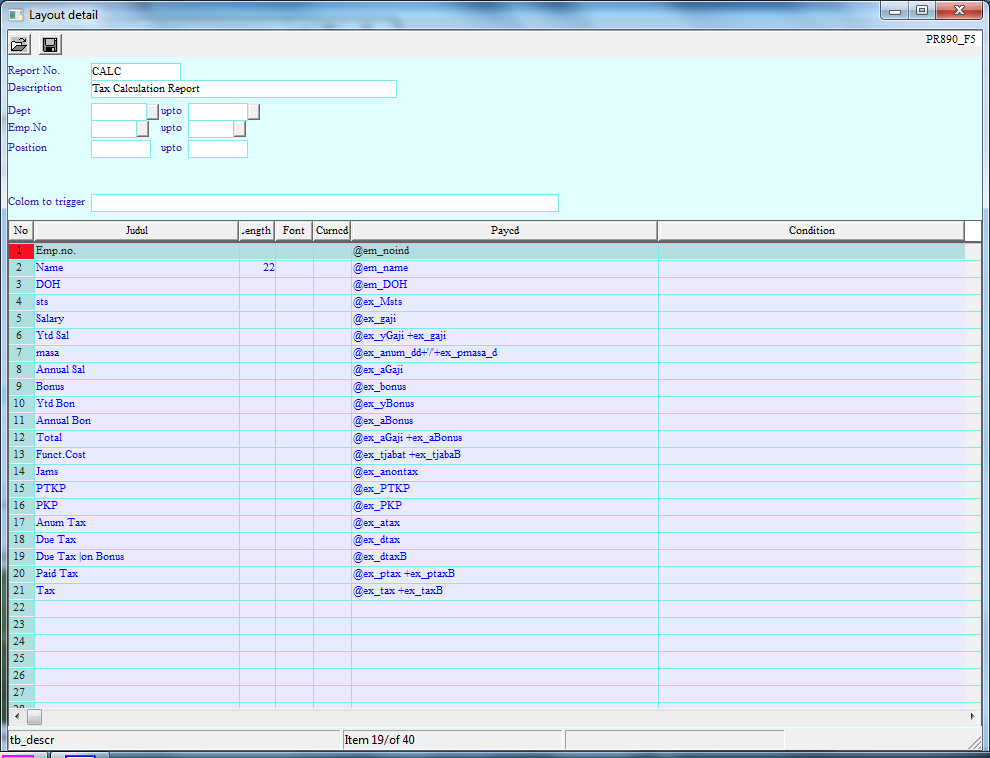Open the lookup button beside Dept upto field
990x758 pixels.
click(254, 112)
